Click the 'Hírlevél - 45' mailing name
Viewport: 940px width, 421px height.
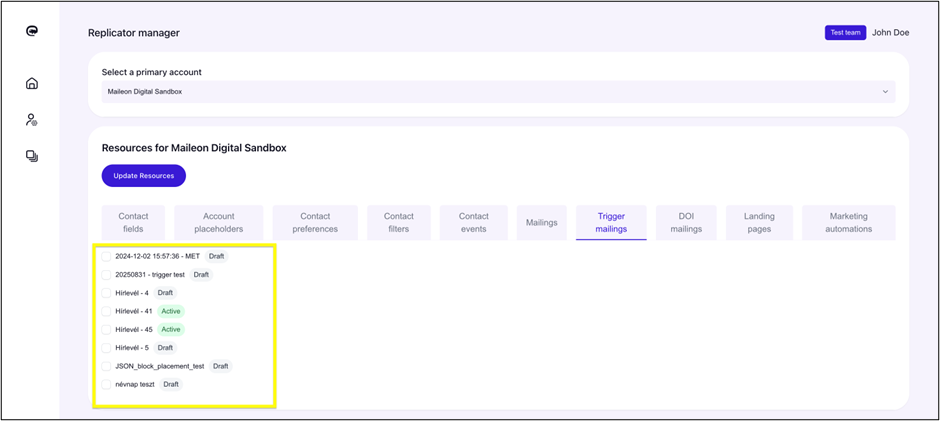click(x=134, y=329)
